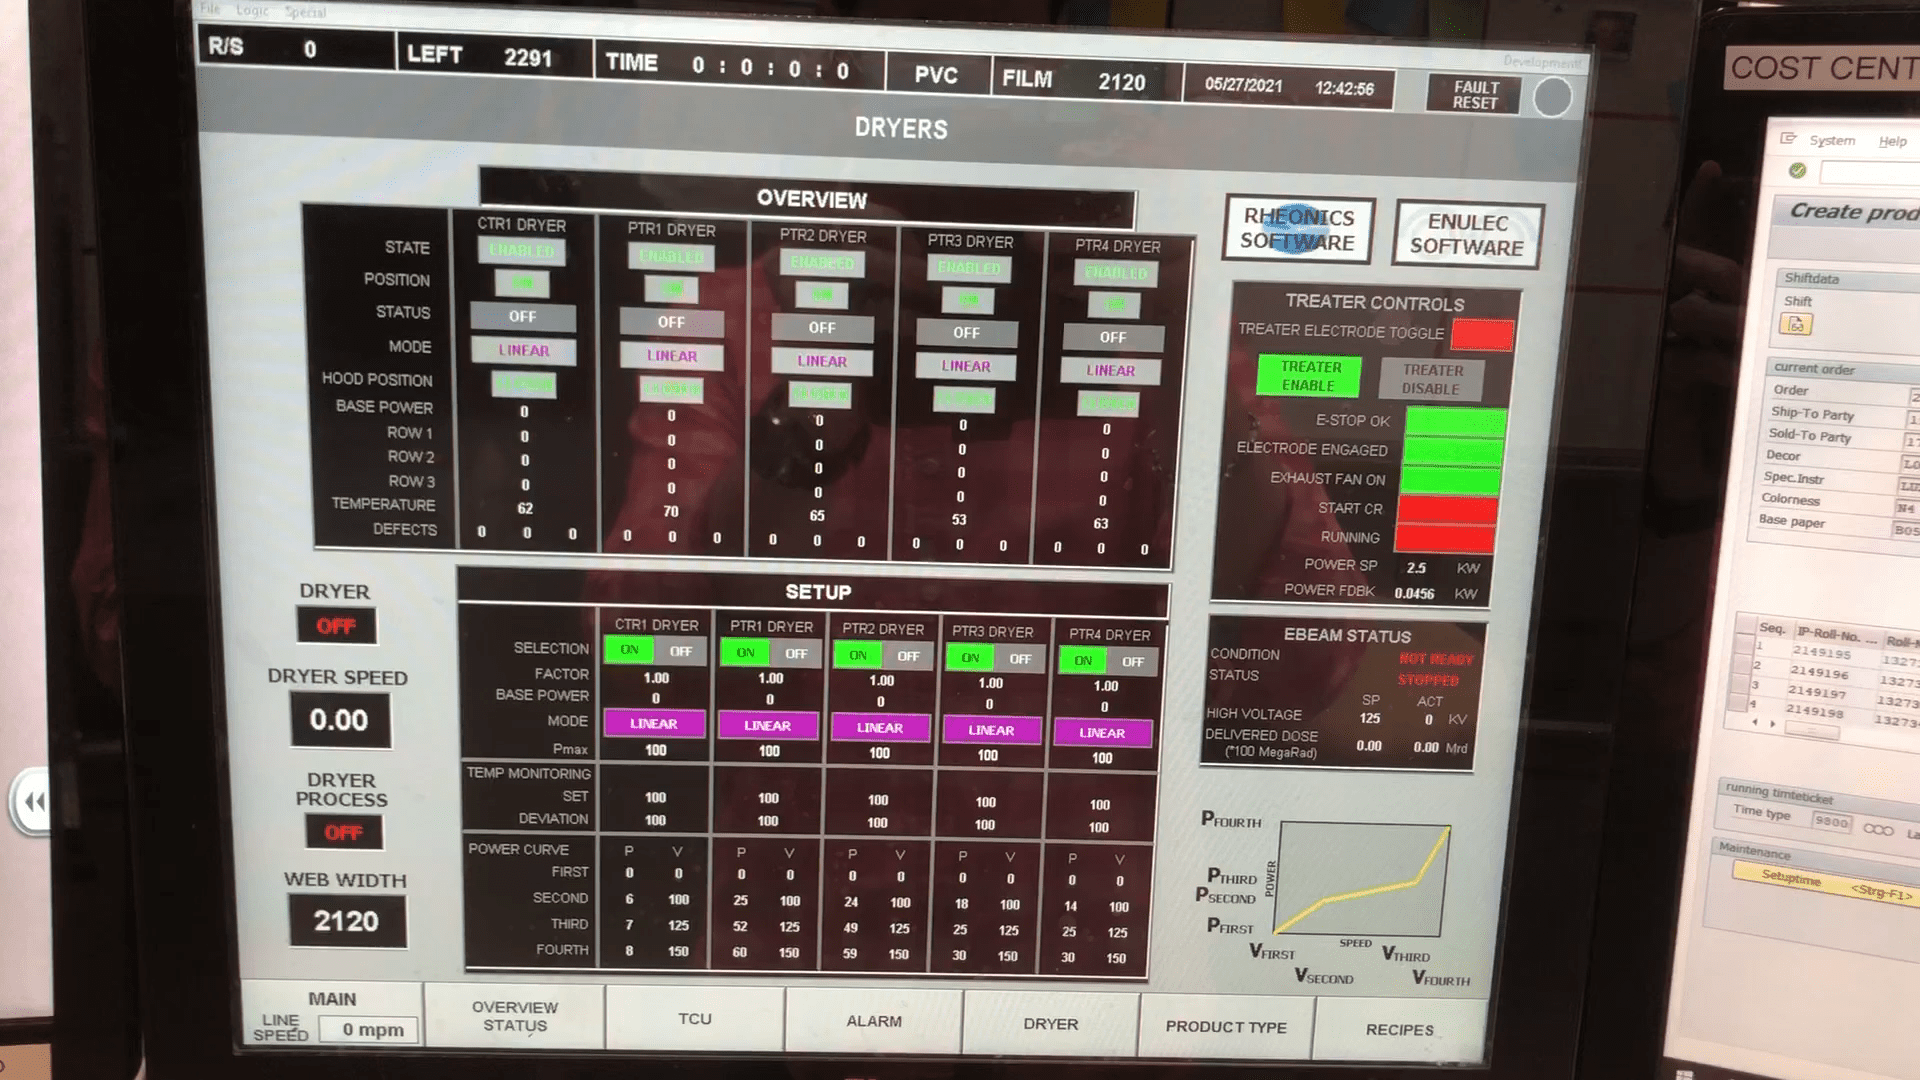Open RECIPES tab
This screenshot has width=1920, height=1080.
pyautogui.click(x=1399, y=1030)
